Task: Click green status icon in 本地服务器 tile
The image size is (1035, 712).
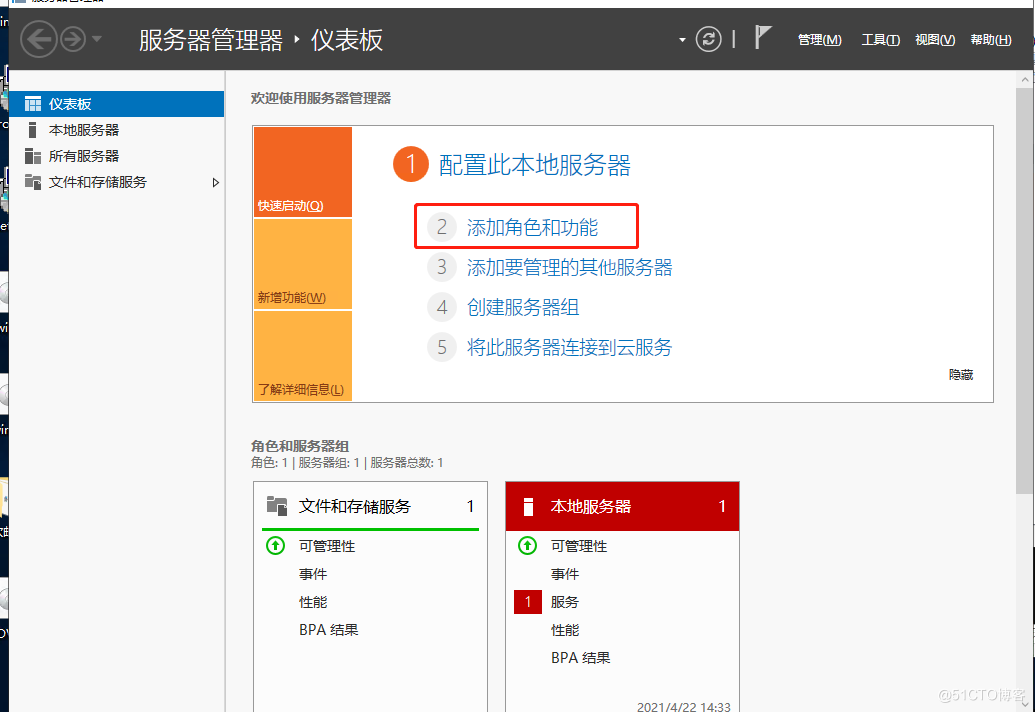Action: [x=527, y=546]
